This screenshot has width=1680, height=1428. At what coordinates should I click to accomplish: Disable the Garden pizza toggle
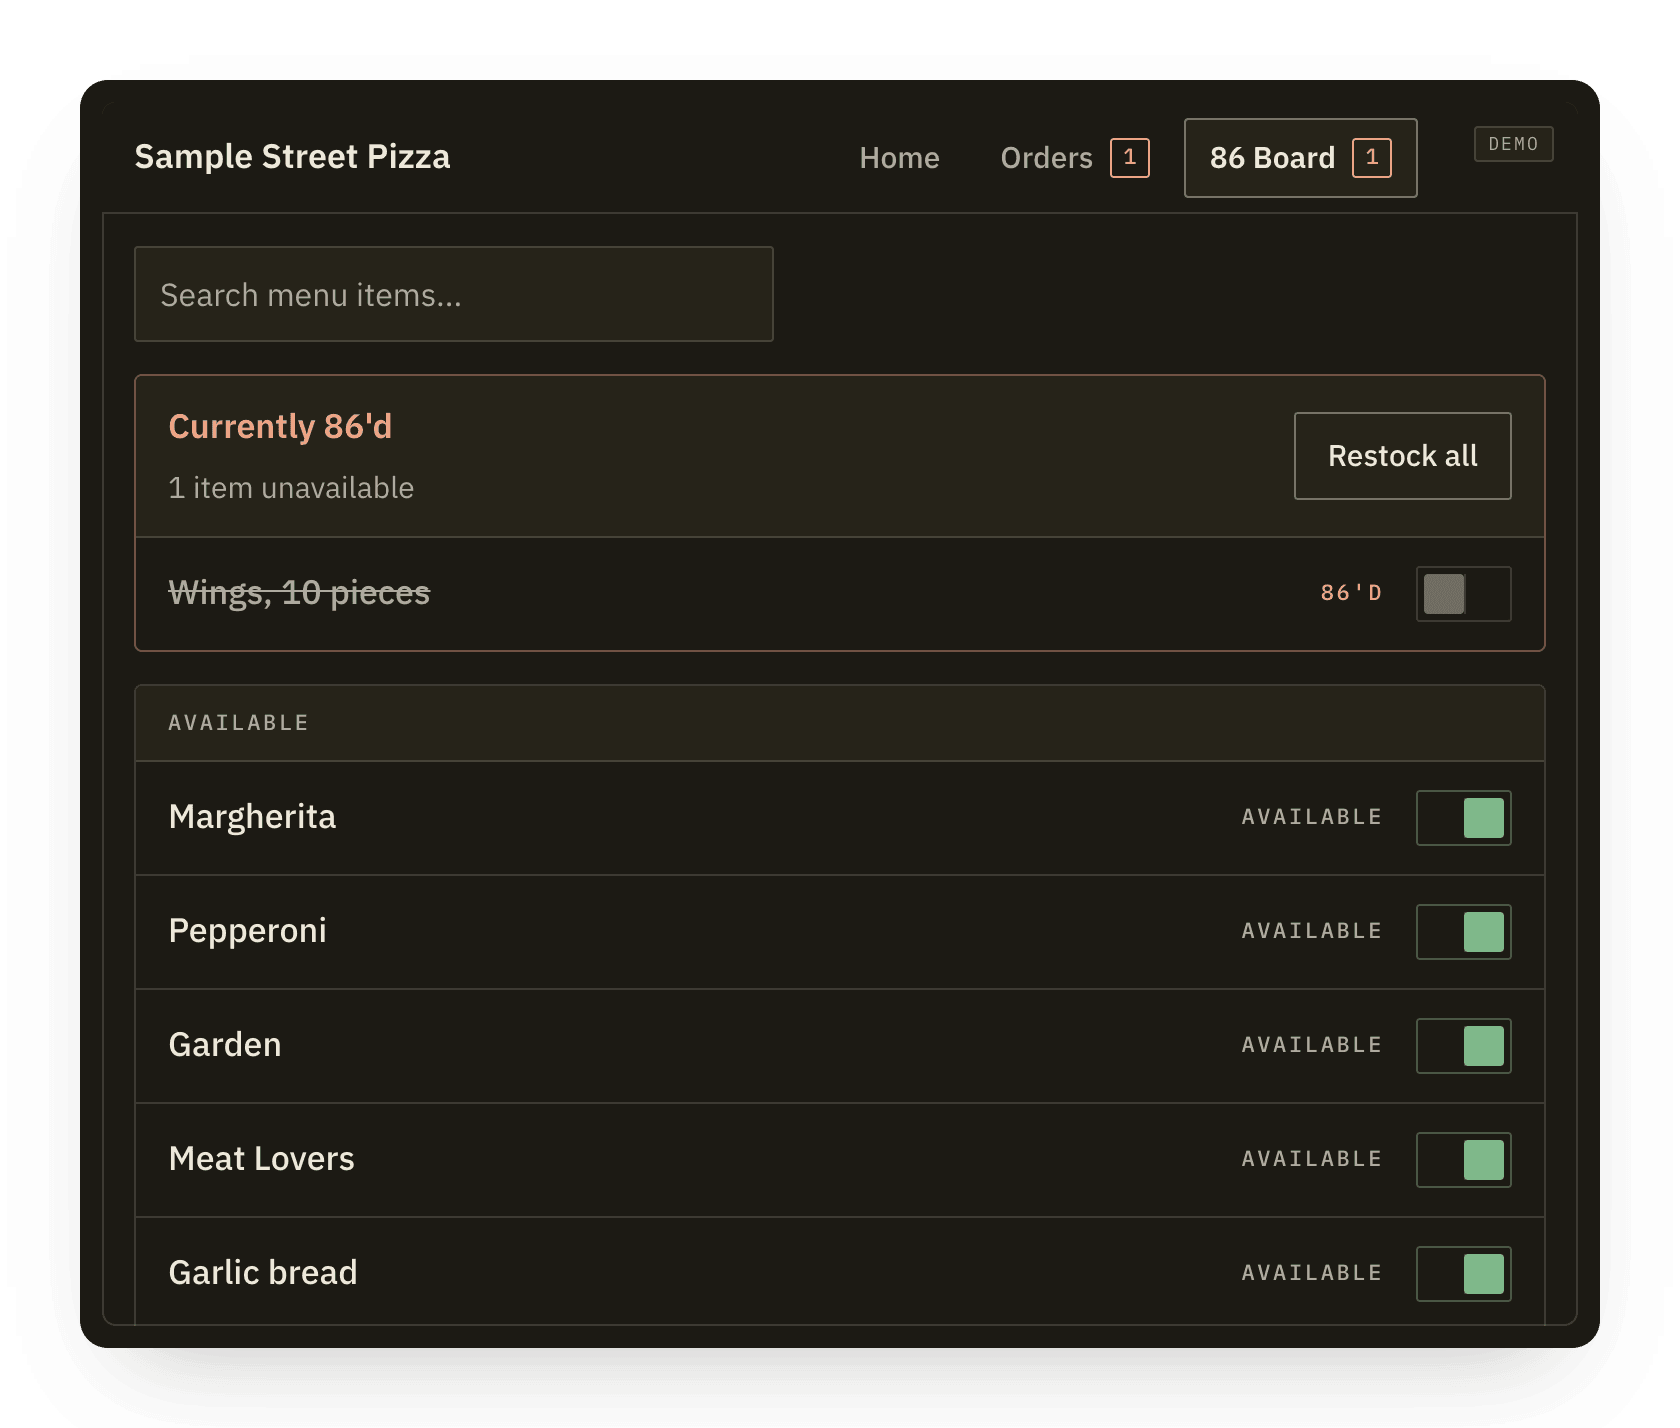pyautogui.click(x=1463, y=1046)
